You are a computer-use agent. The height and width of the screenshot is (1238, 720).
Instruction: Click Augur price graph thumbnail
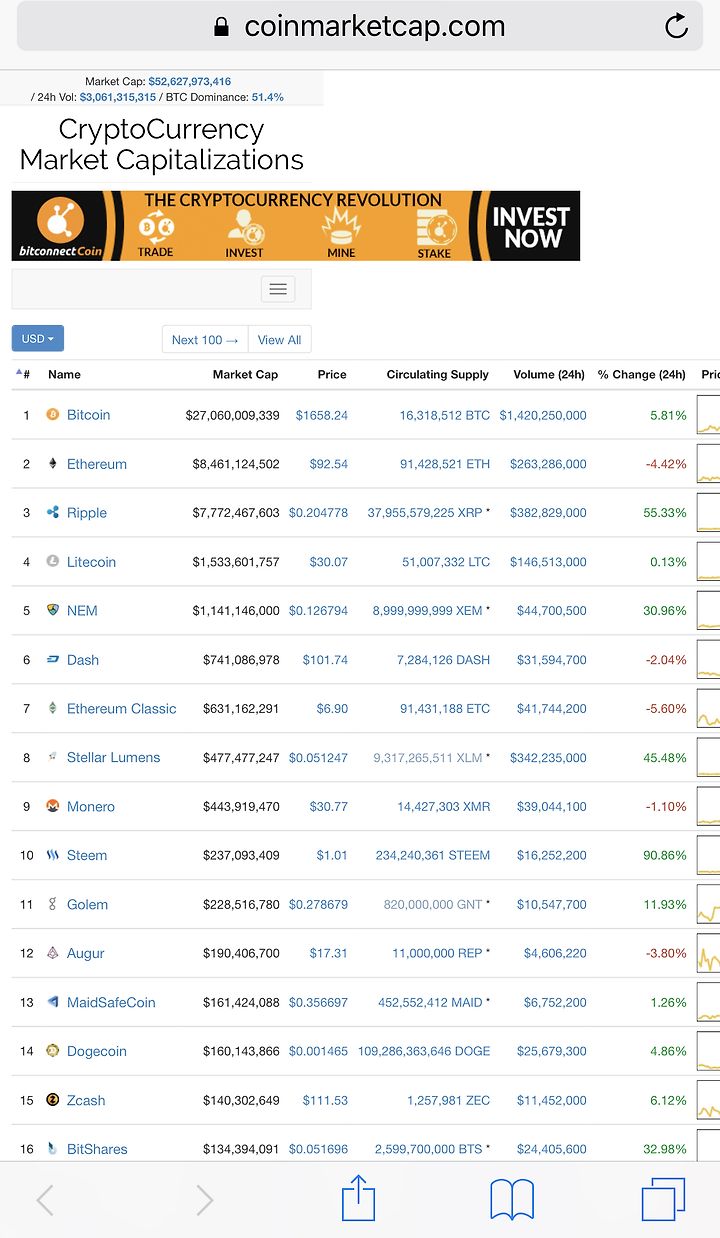point(708,953)
